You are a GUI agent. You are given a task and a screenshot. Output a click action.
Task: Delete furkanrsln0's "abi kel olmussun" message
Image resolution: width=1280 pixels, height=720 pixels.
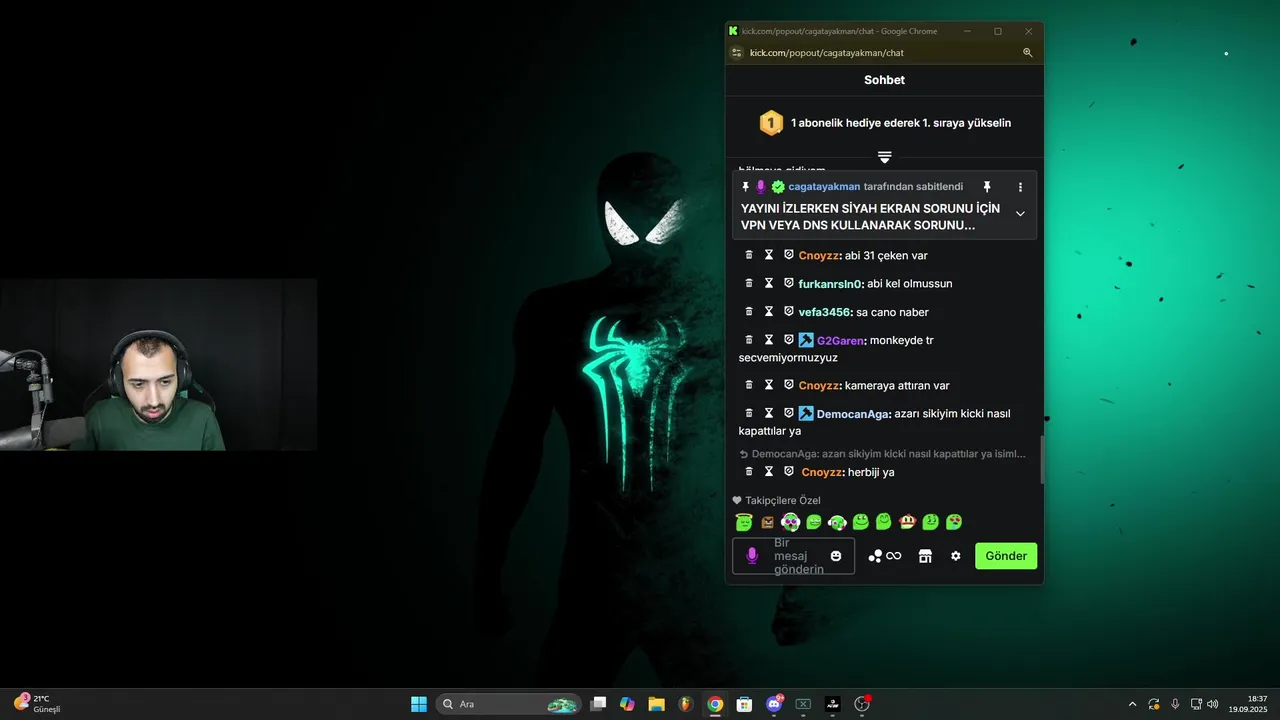coord(749,283)
